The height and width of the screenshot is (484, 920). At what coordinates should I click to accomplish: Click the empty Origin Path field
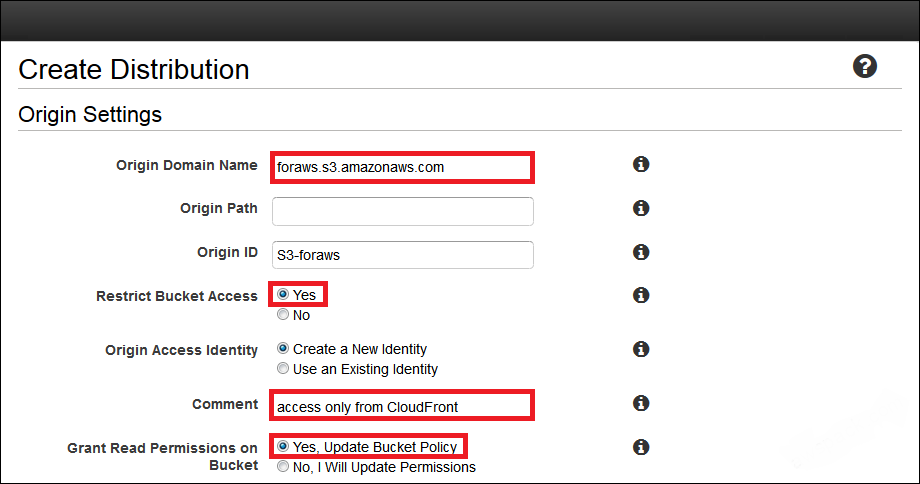[402, 211]
